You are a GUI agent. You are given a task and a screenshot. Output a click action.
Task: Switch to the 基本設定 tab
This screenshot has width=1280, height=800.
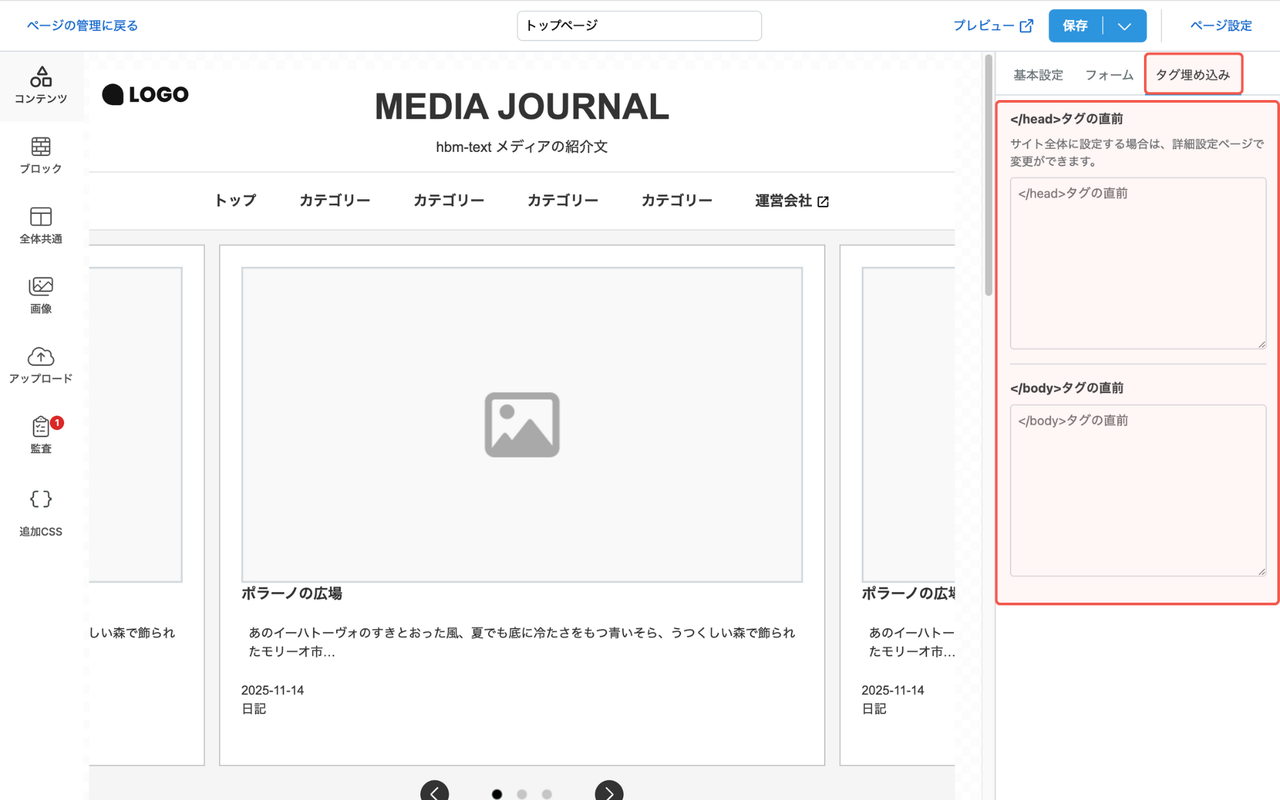[1038, 75]
